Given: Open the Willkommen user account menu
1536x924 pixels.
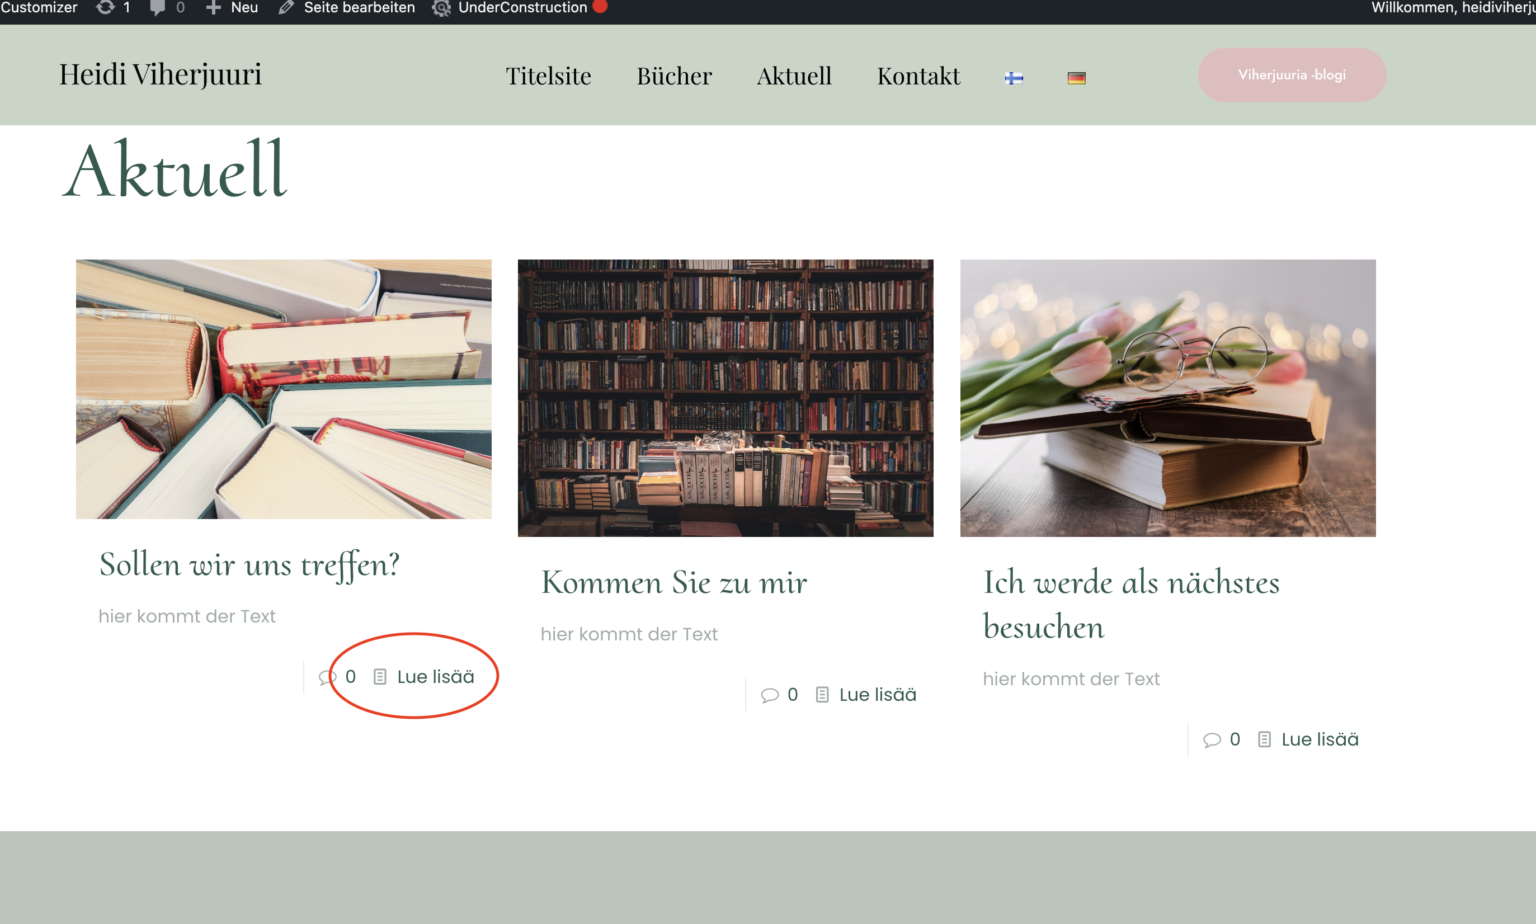Looking at the screenshot, I should click(x=1452, y=8).
